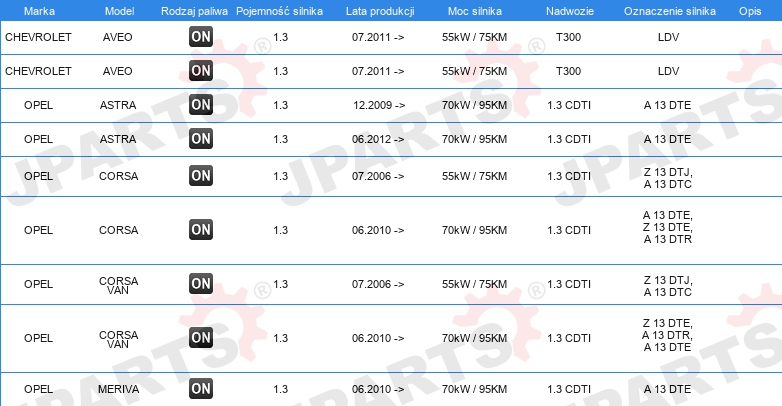Image resolution: width=782 pixels, height=406 pixels.
Task: Click 1.3 CDTI body in the Meriva row
Action: coord(569,389)
